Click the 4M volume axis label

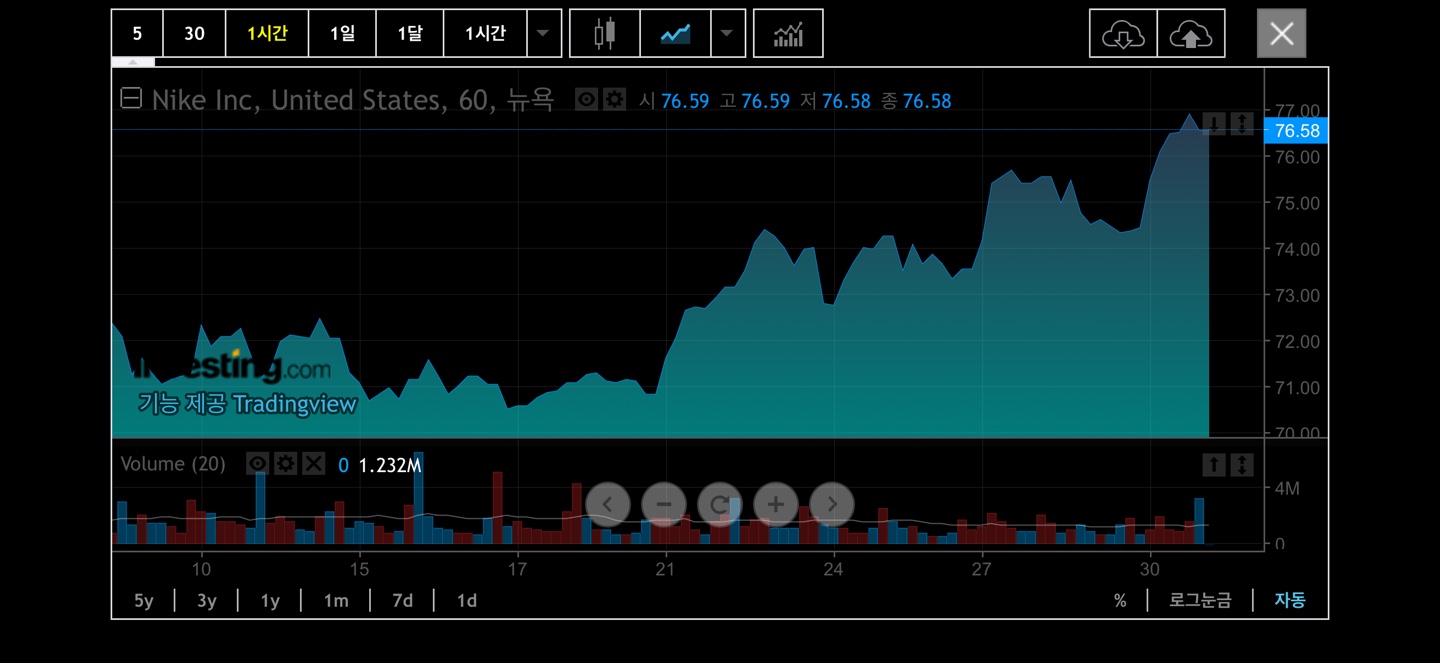(1287, 489)
